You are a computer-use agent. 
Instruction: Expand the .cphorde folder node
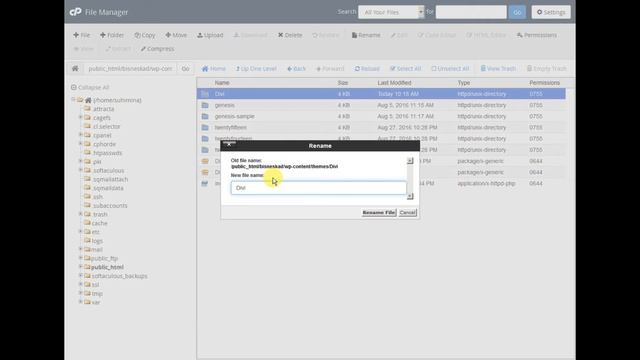point(80,144)
